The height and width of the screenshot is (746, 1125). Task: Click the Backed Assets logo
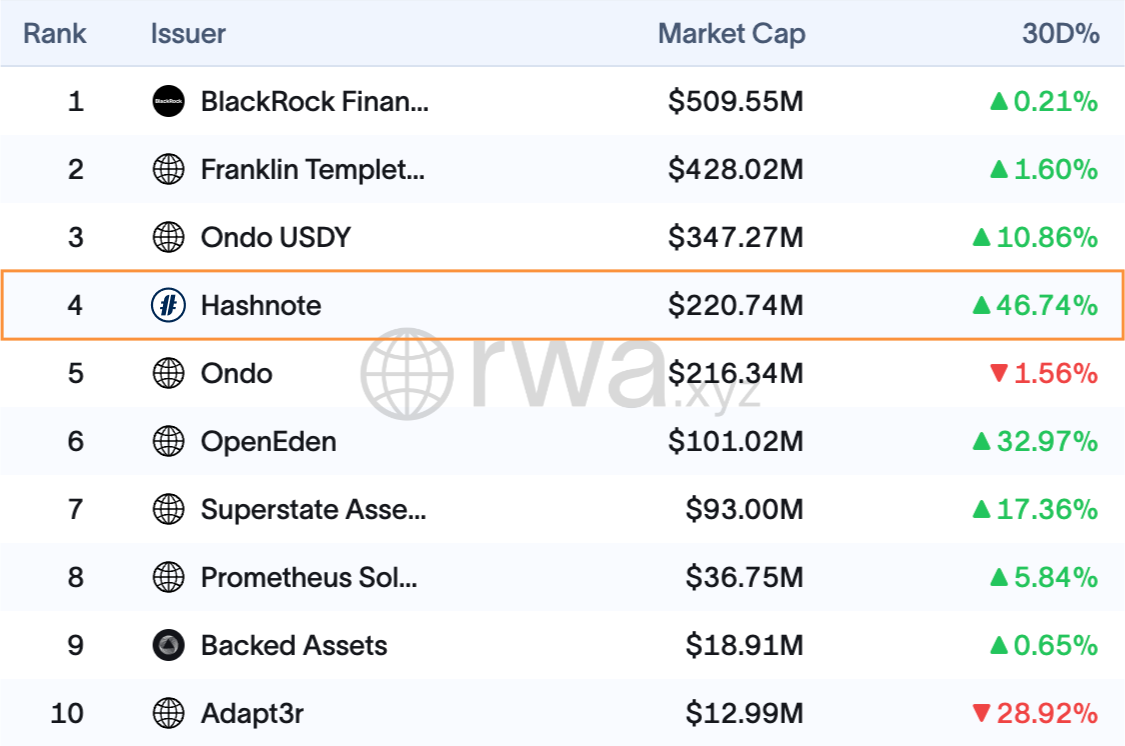click(168, 645)
